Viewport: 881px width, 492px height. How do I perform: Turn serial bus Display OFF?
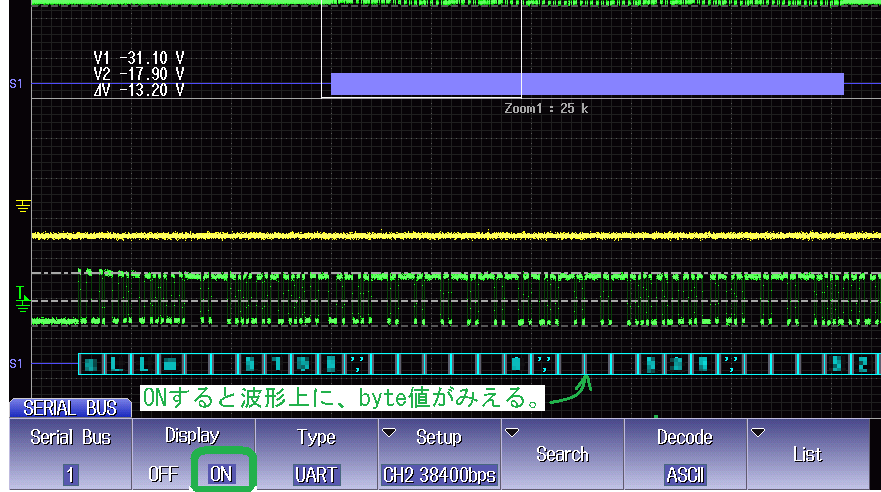pyautogui.click(x=163, y=474)
